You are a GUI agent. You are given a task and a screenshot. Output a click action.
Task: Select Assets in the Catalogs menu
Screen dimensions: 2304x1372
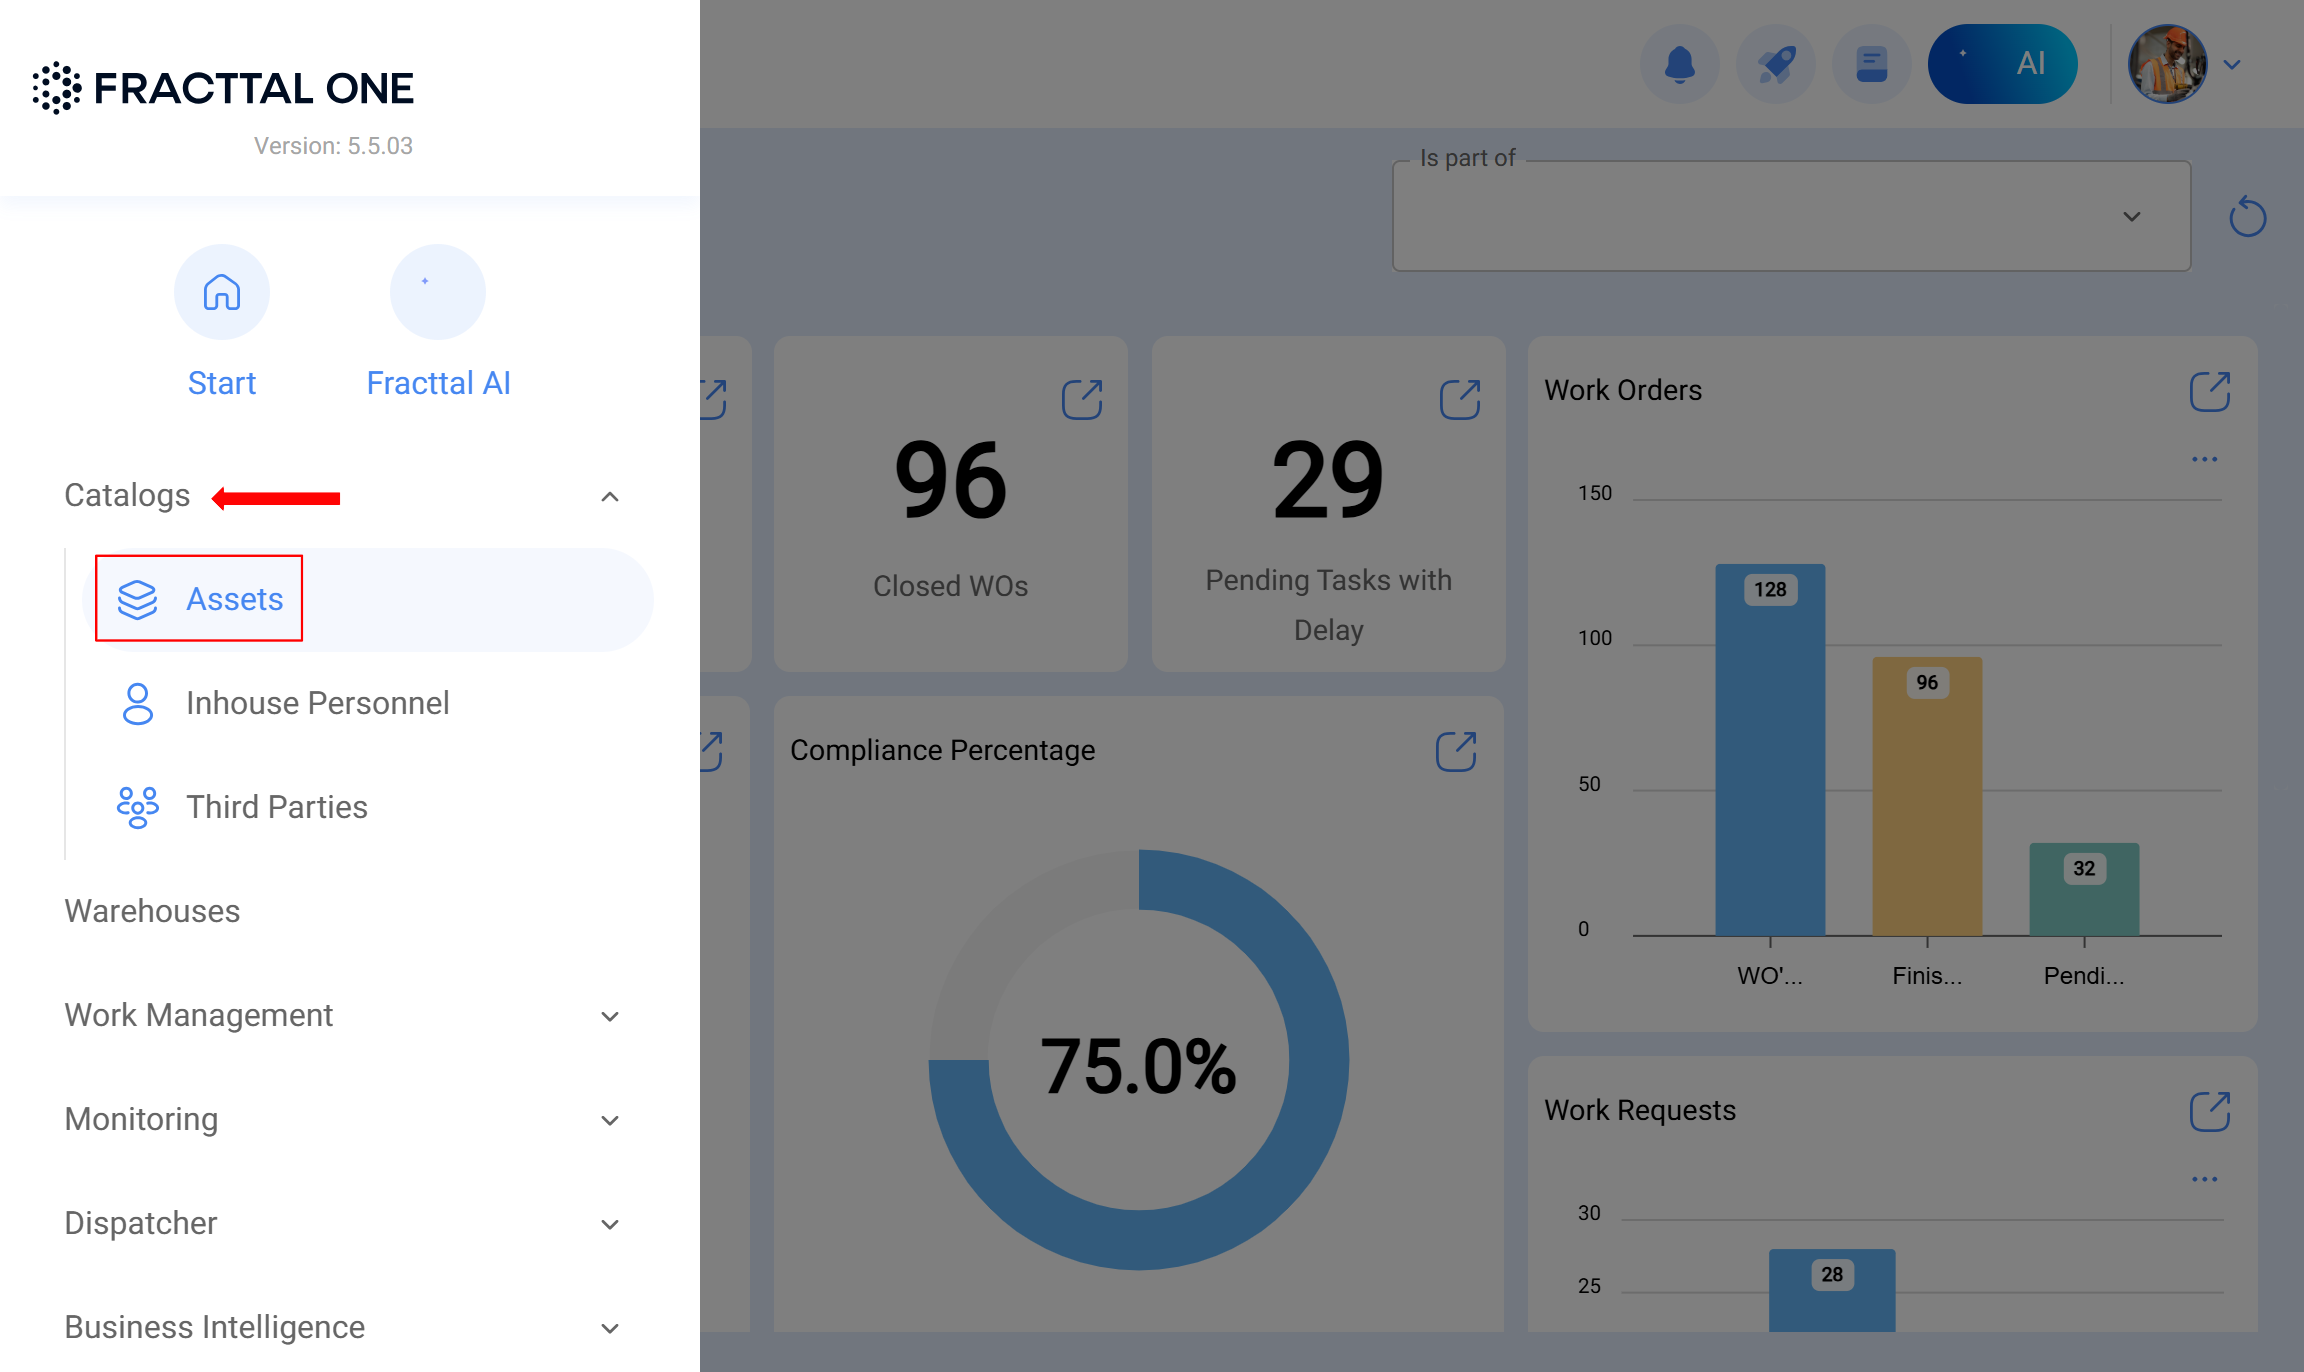click(234, 599)
